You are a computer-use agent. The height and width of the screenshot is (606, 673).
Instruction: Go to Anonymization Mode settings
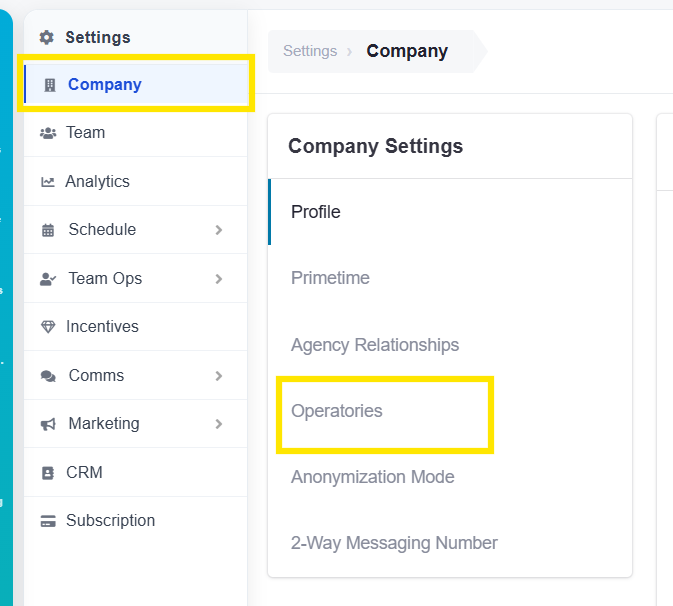[373, 477]
